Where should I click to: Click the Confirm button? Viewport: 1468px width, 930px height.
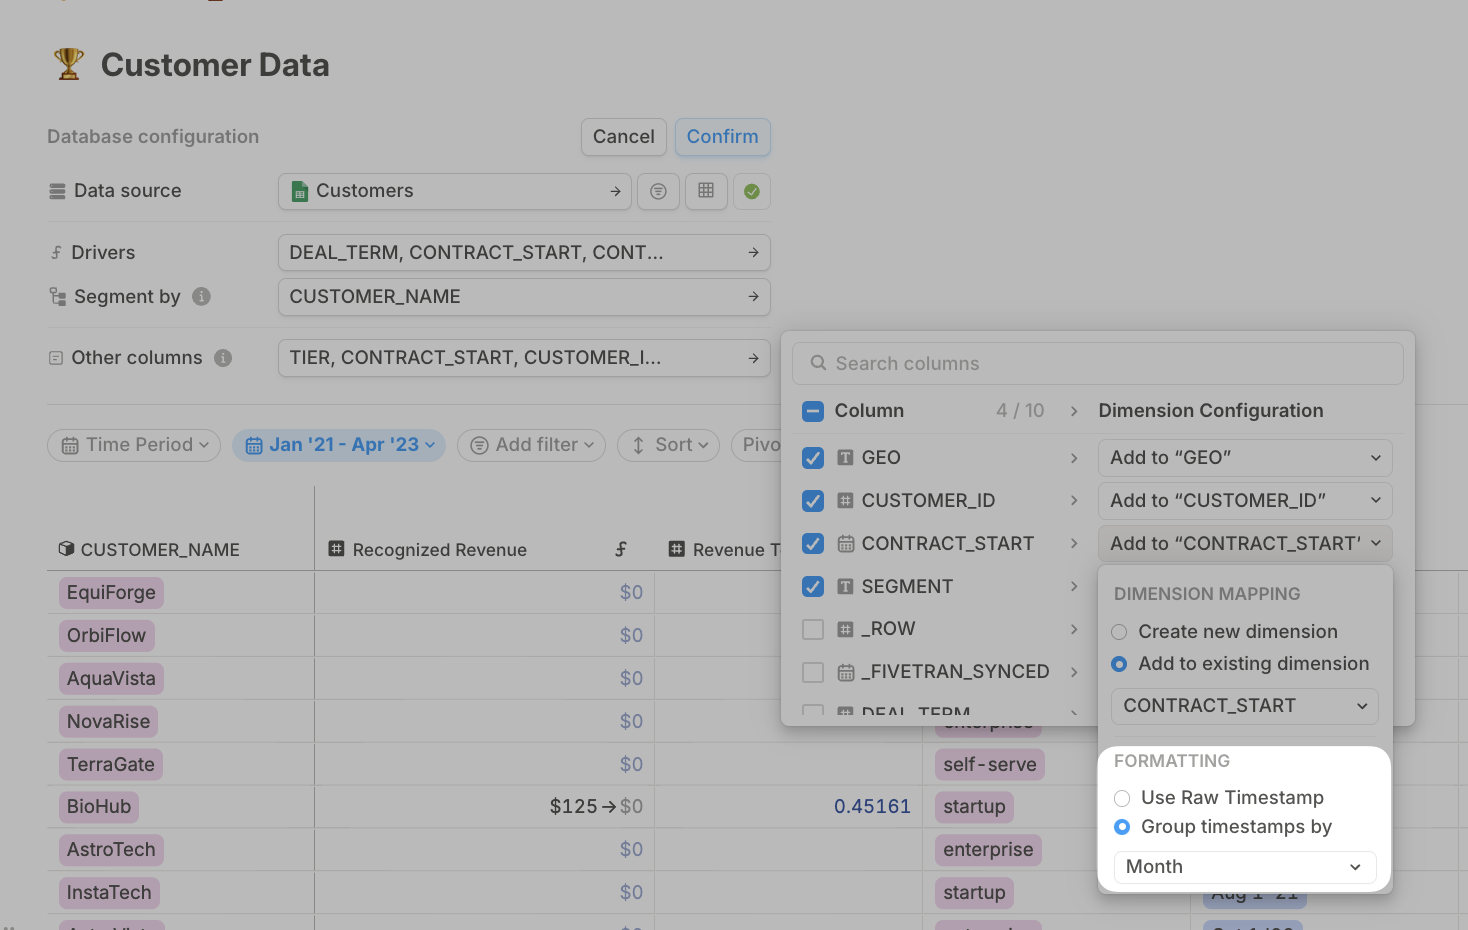coord(723,137)
